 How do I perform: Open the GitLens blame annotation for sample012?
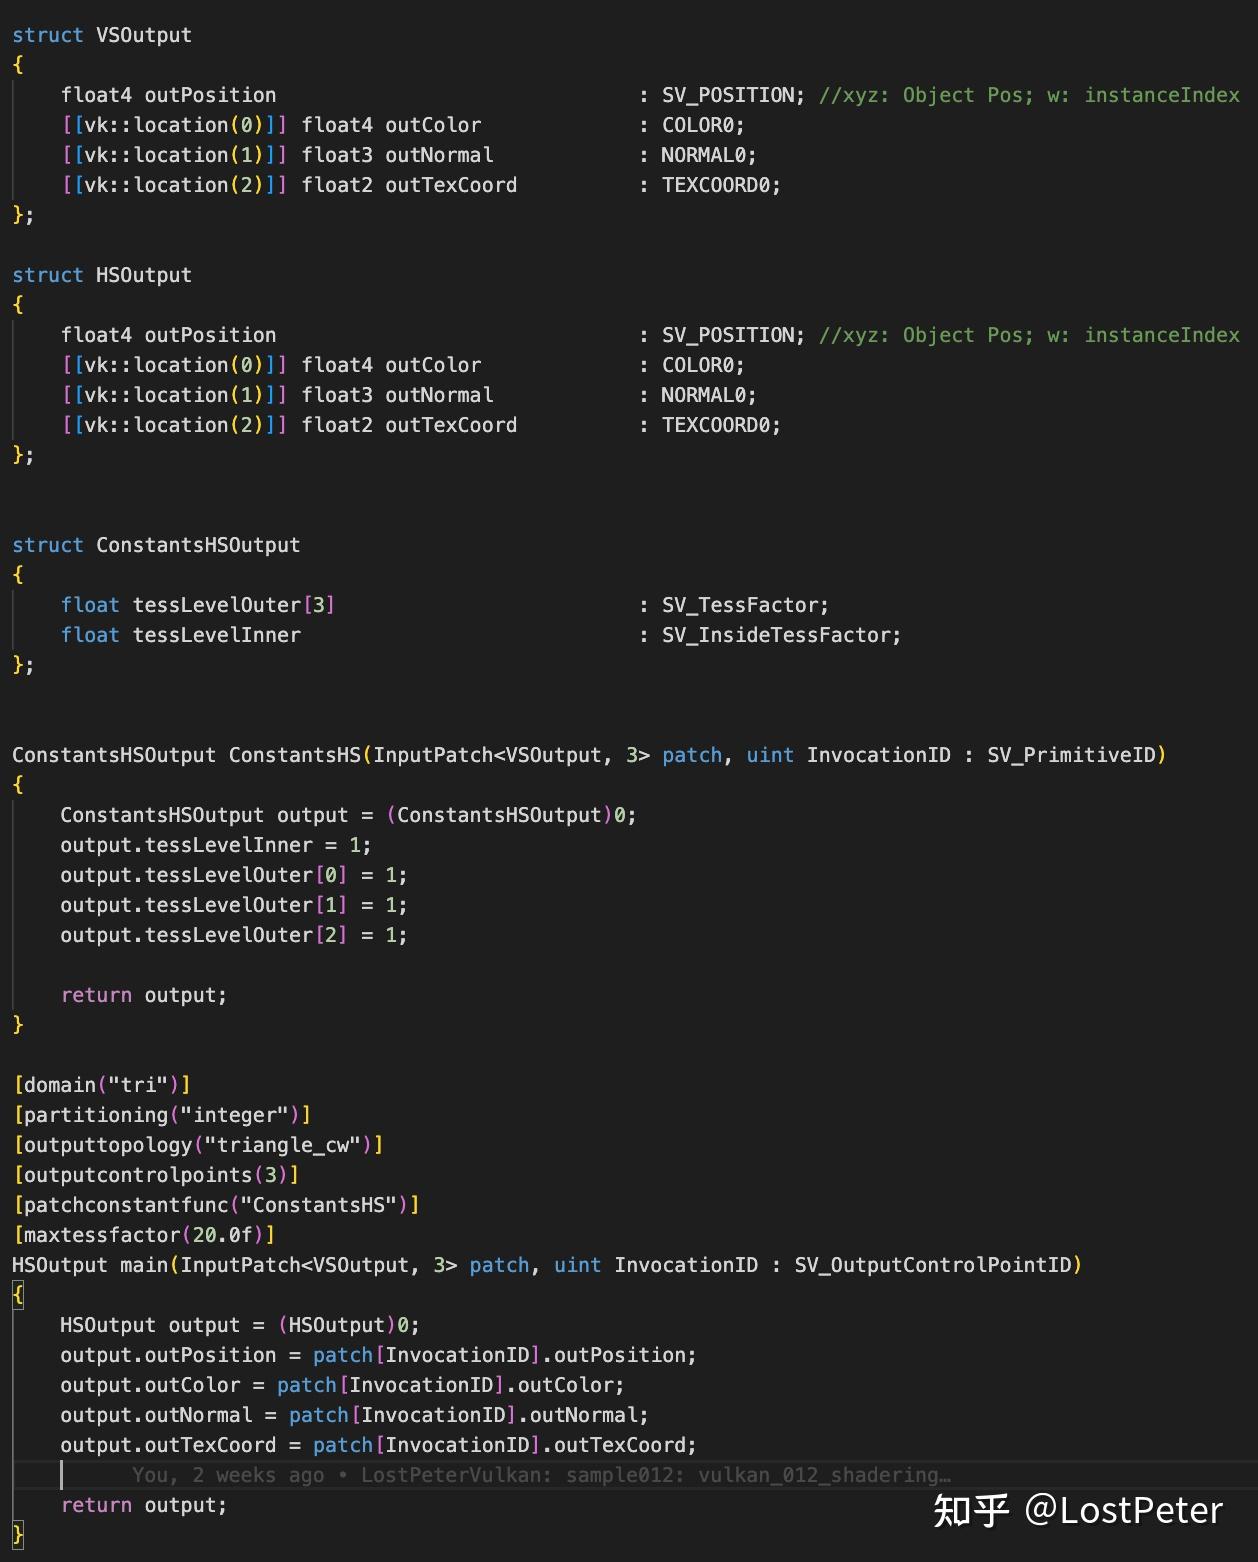tap(540, 1474)
